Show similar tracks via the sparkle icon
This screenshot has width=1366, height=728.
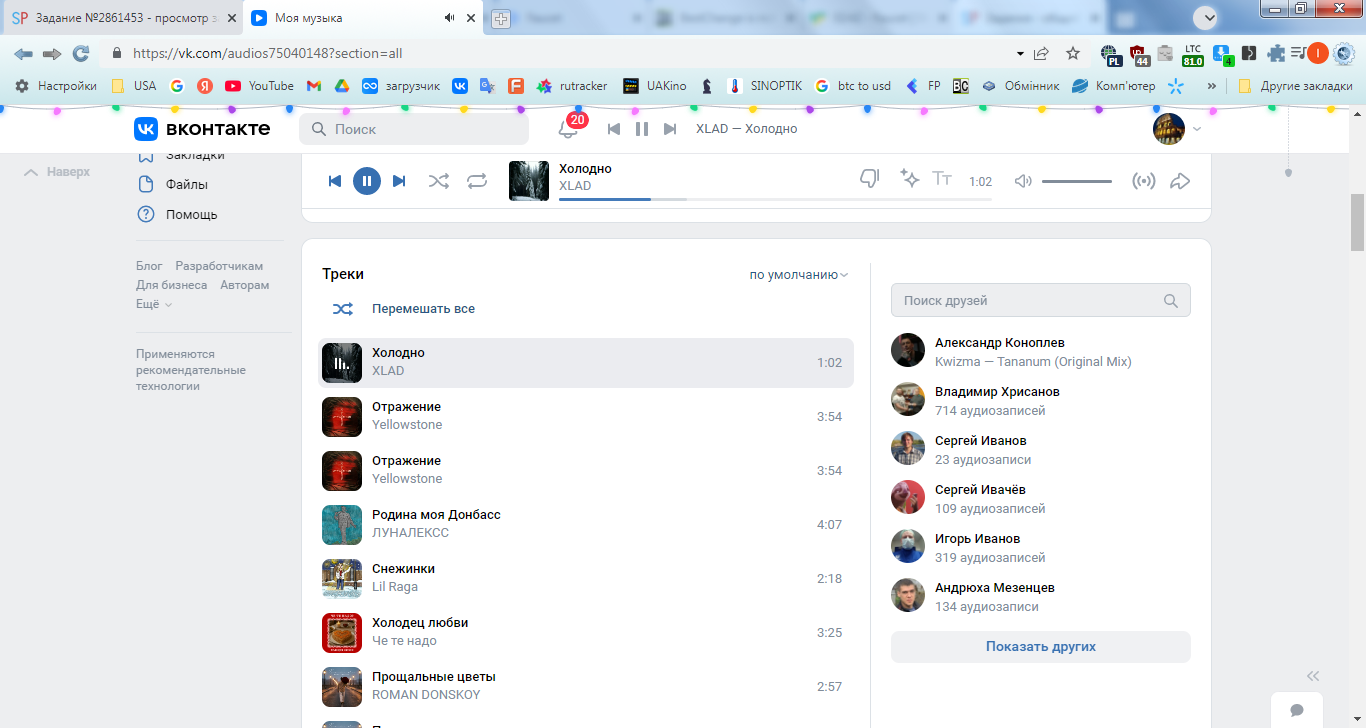910,178
